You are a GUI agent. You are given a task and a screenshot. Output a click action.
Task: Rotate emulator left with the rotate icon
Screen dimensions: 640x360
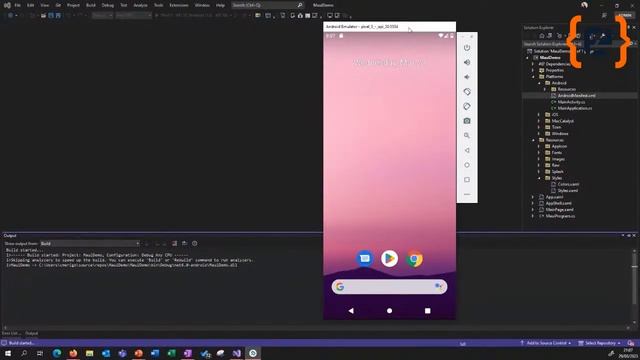467,92
